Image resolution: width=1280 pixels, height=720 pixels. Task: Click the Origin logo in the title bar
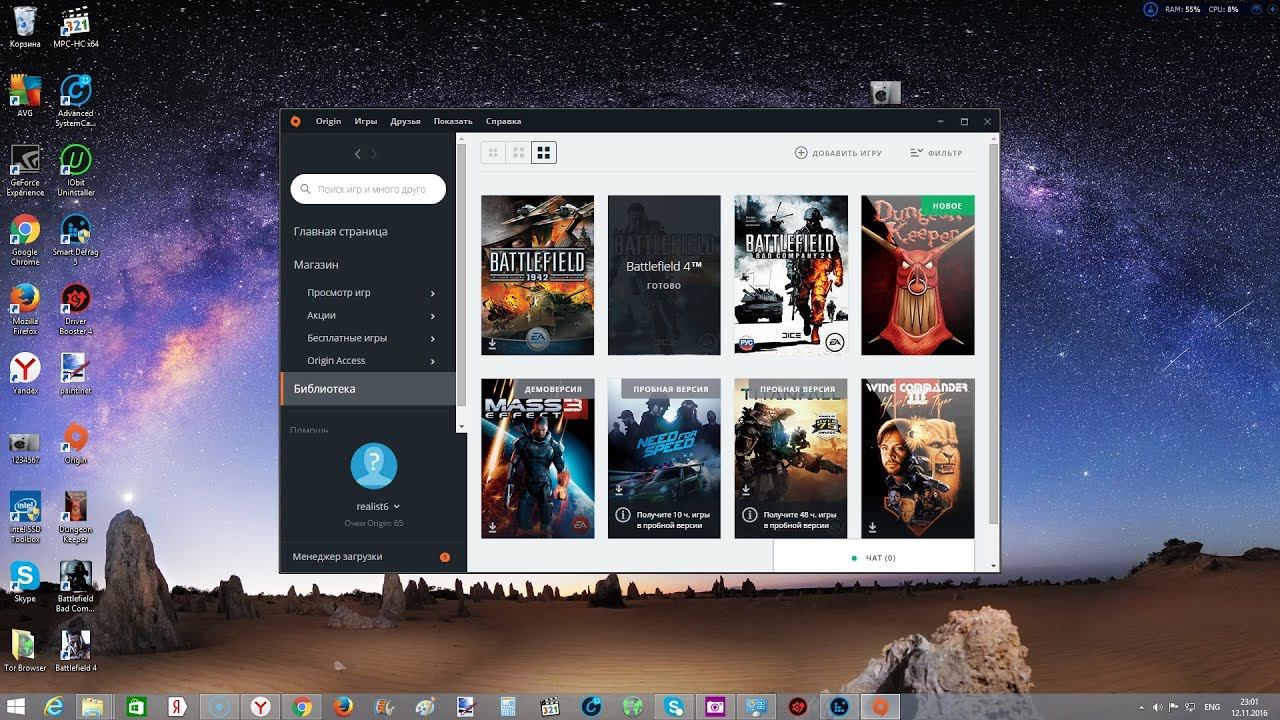tap(295, 121)
